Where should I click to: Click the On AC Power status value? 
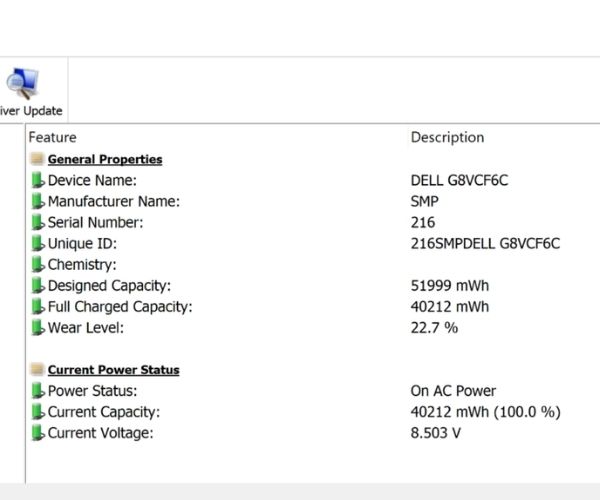click(x=453, y=391)
